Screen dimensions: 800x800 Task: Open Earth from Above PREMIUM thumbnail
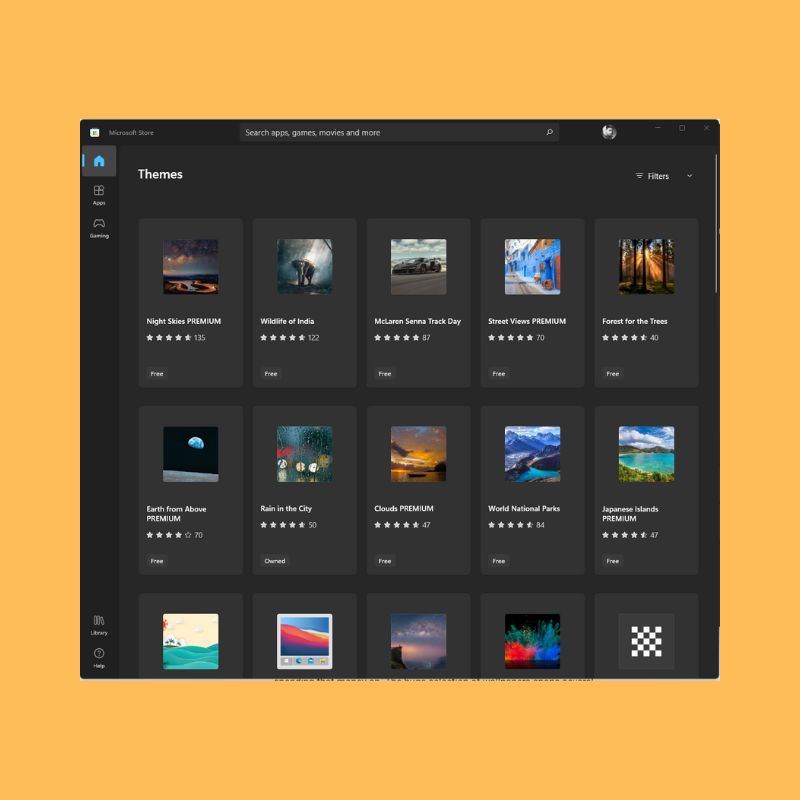190,454
